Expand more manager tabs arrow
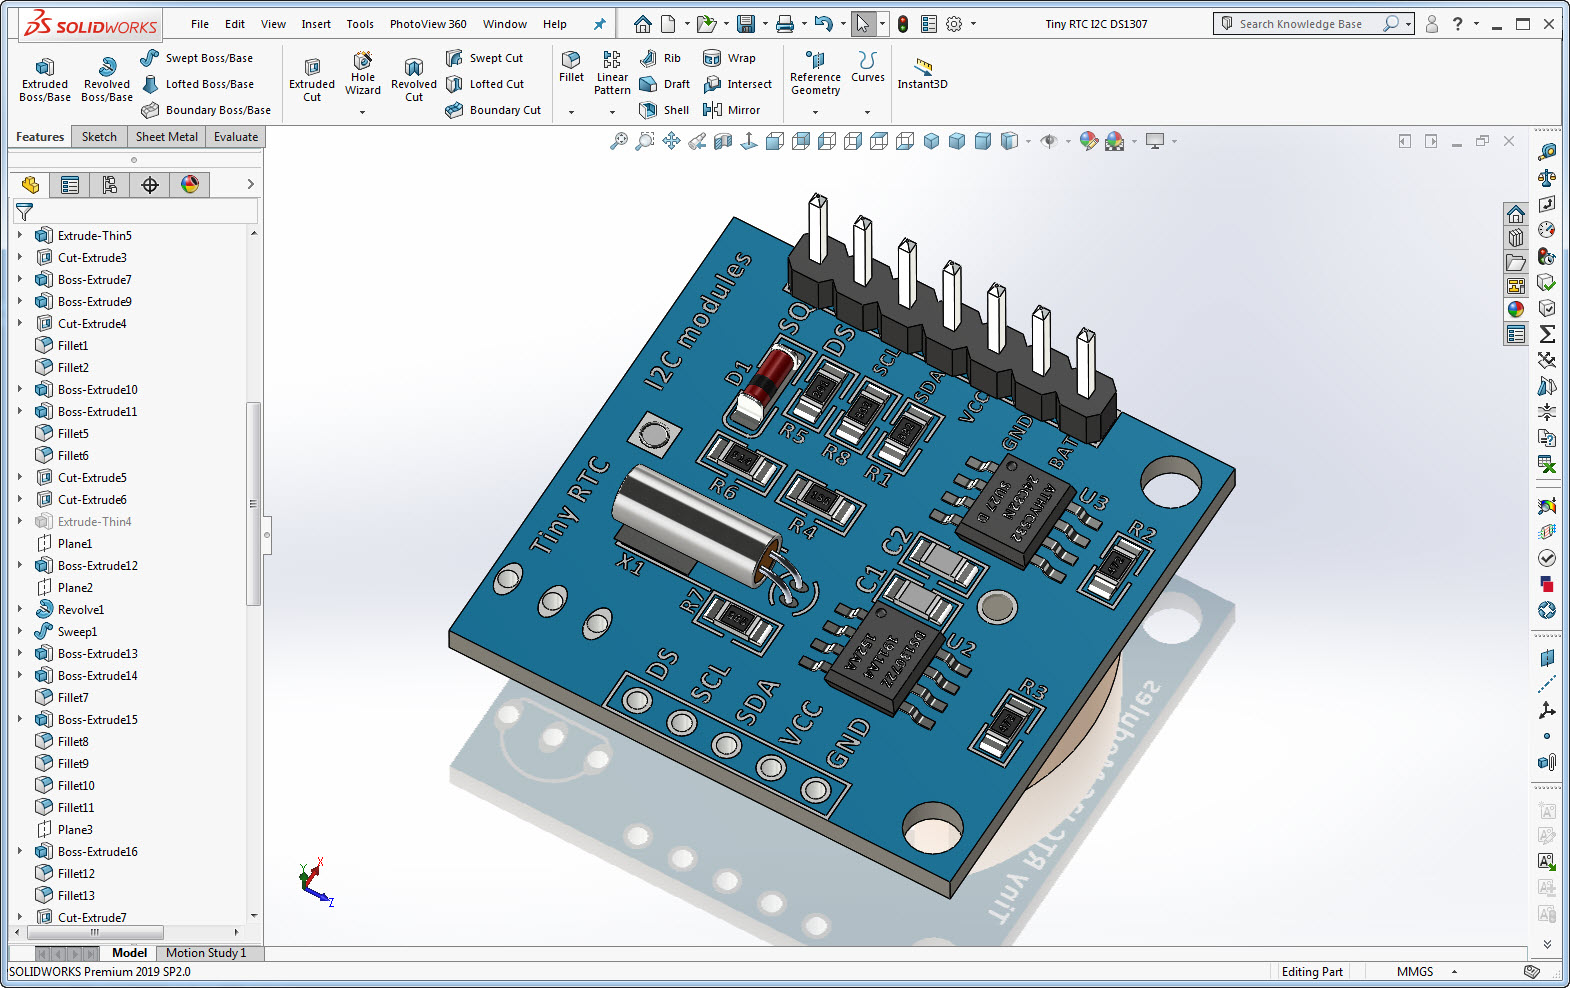 (250, 184)
